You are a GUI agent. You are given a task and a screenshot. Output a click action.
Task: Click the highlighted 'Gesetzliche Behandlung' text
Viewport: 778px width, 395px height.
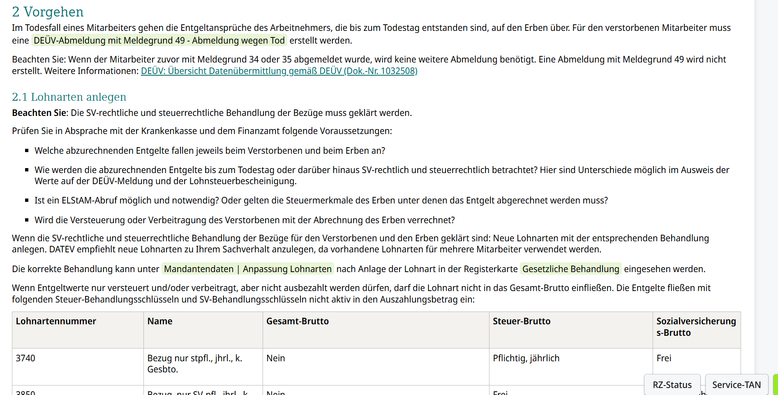pos(571,269)
